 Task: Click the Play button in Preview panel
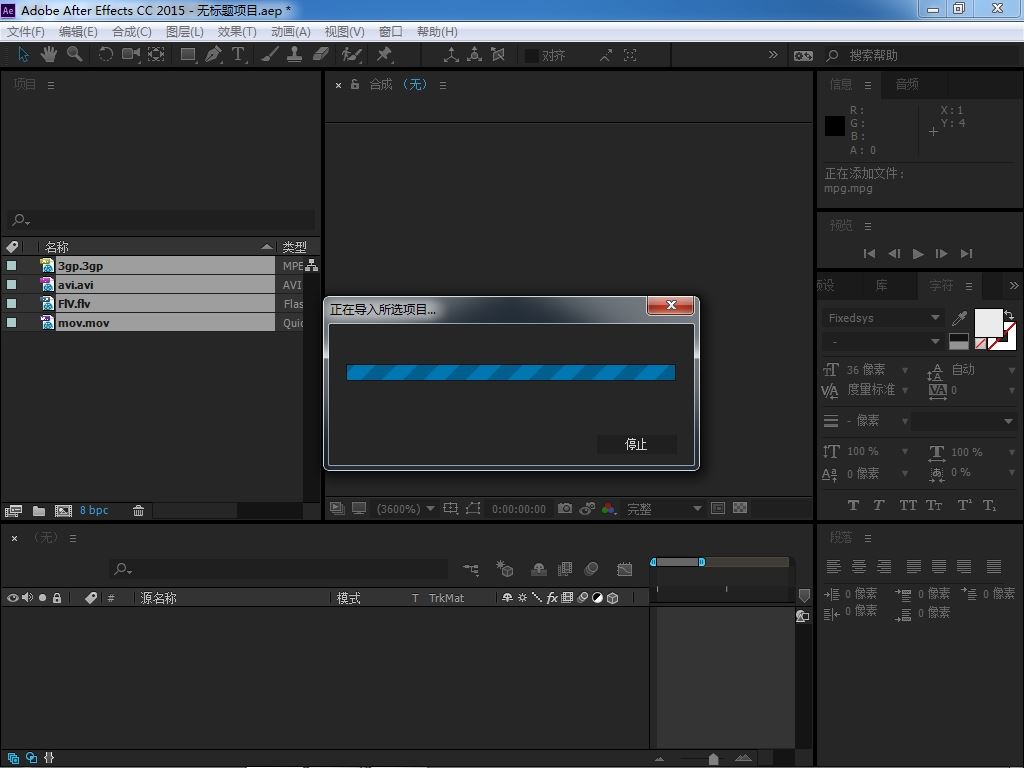918,253
